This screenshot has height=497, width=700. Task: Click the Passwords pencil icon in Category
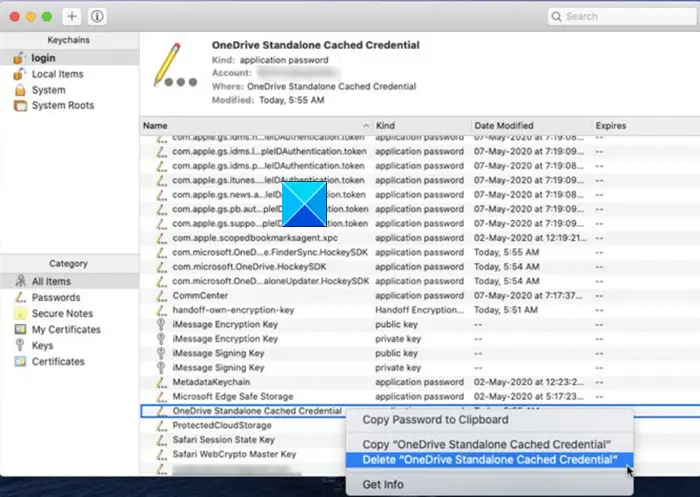pyautogui.click(x=20, y=297)
